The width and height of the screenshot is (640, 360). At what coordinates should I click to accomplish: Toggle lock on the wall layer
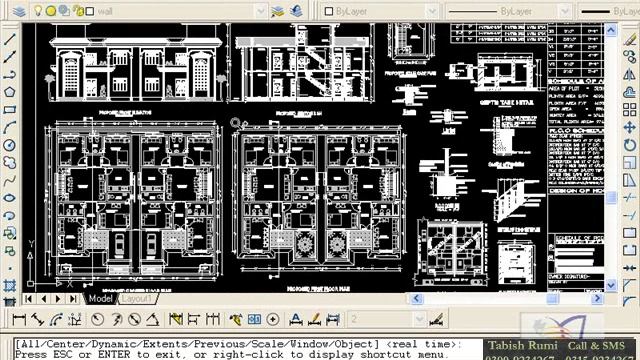(78, 11)
